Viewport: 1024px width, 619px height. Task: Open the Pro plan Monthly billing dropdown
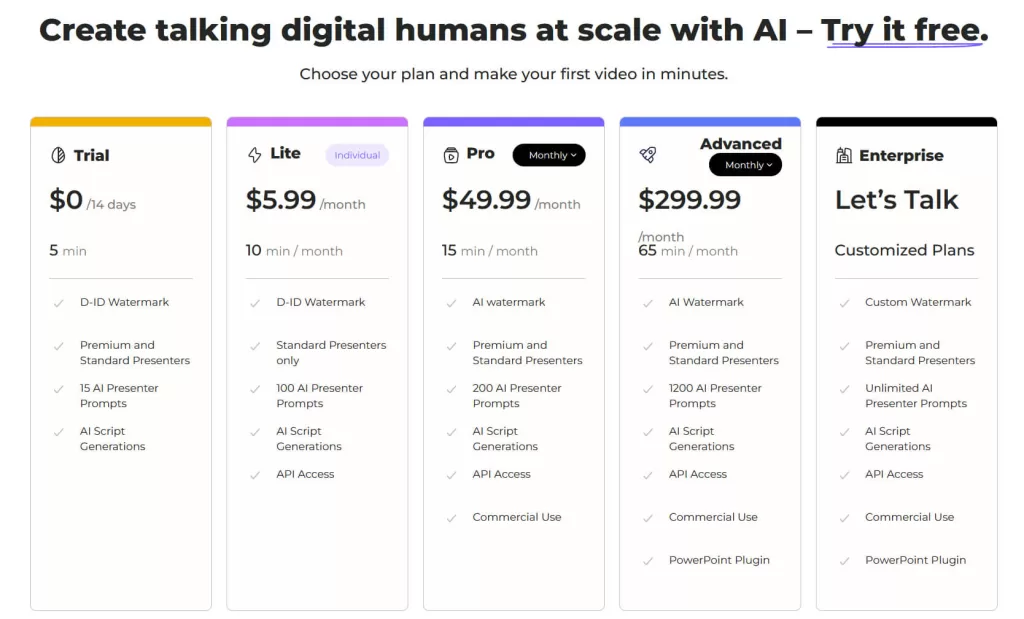549,155
